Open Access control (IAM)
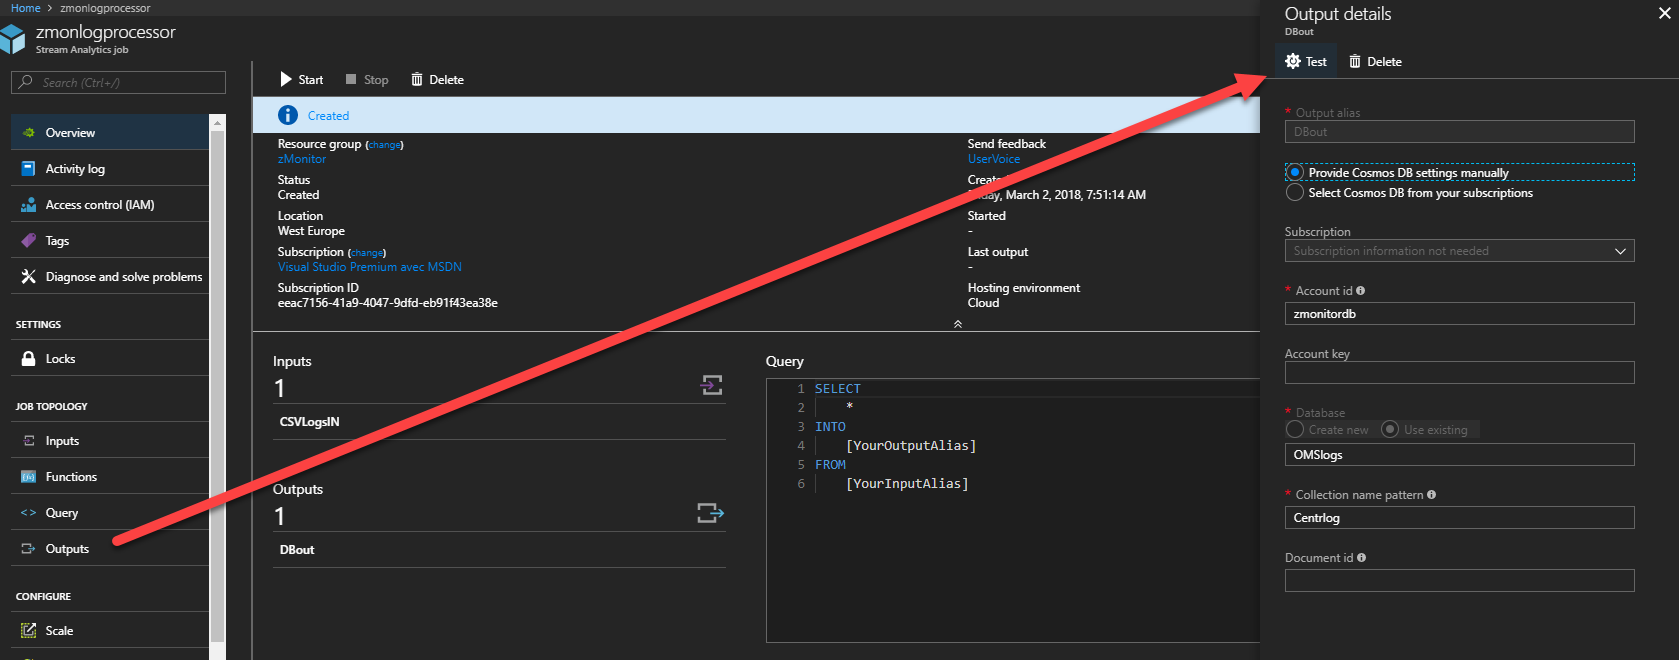Screen dimensions: 1679x660 coord(110,205)
